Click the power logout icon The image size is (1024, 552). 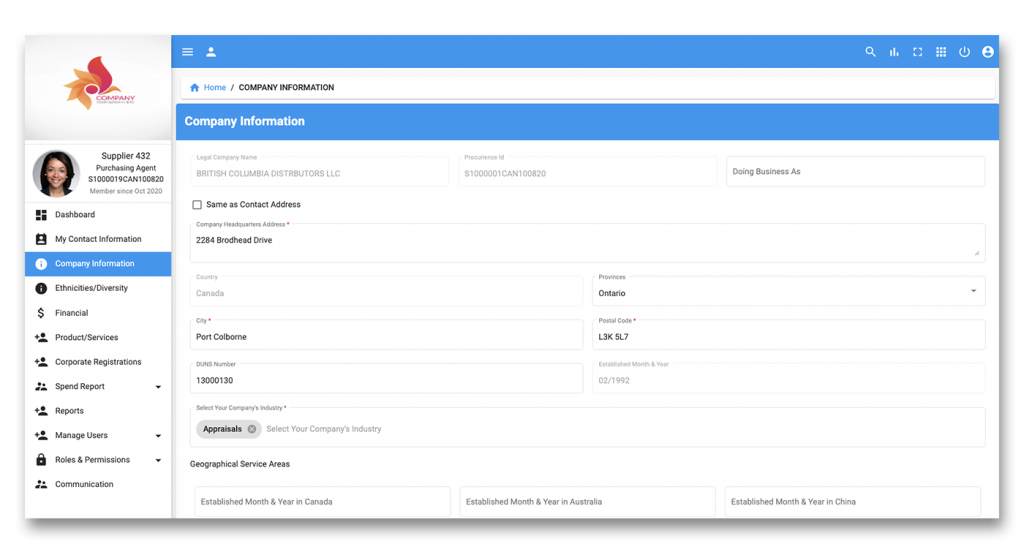tap(964, 52)
